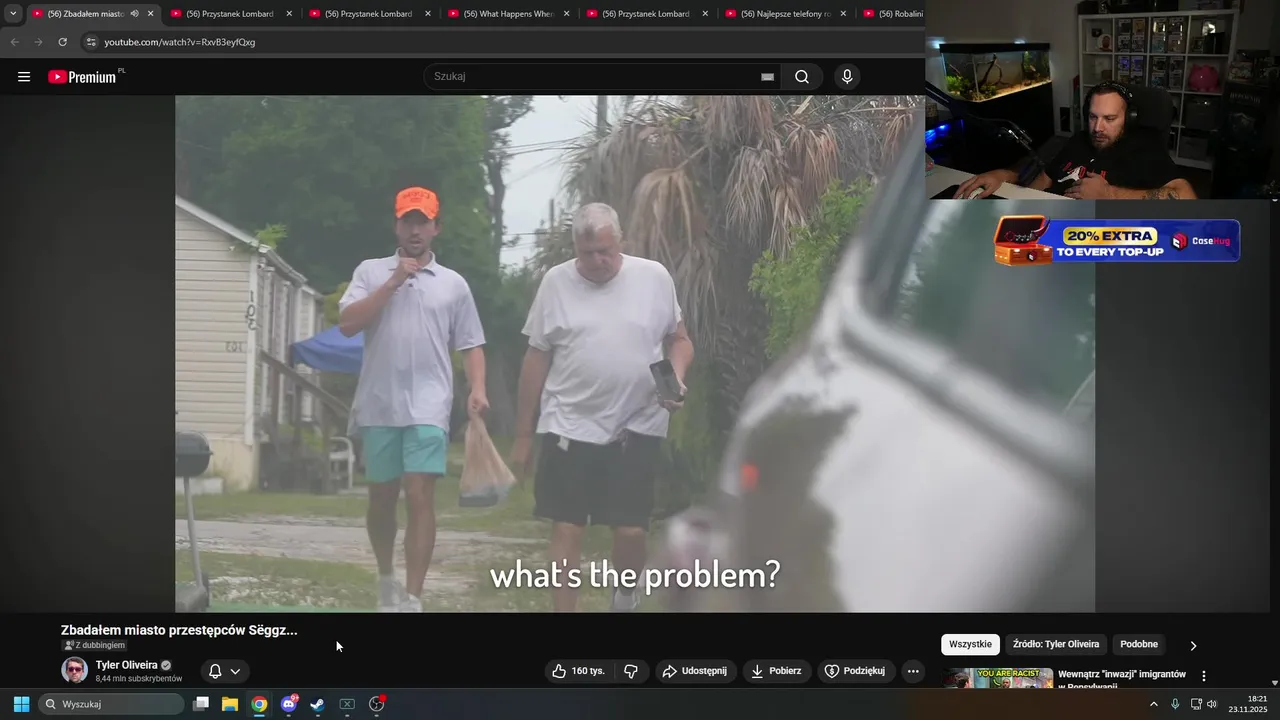Reload the current YouTube page
The width and height of the screenshot is (1280, 720).
click(62, 42)
